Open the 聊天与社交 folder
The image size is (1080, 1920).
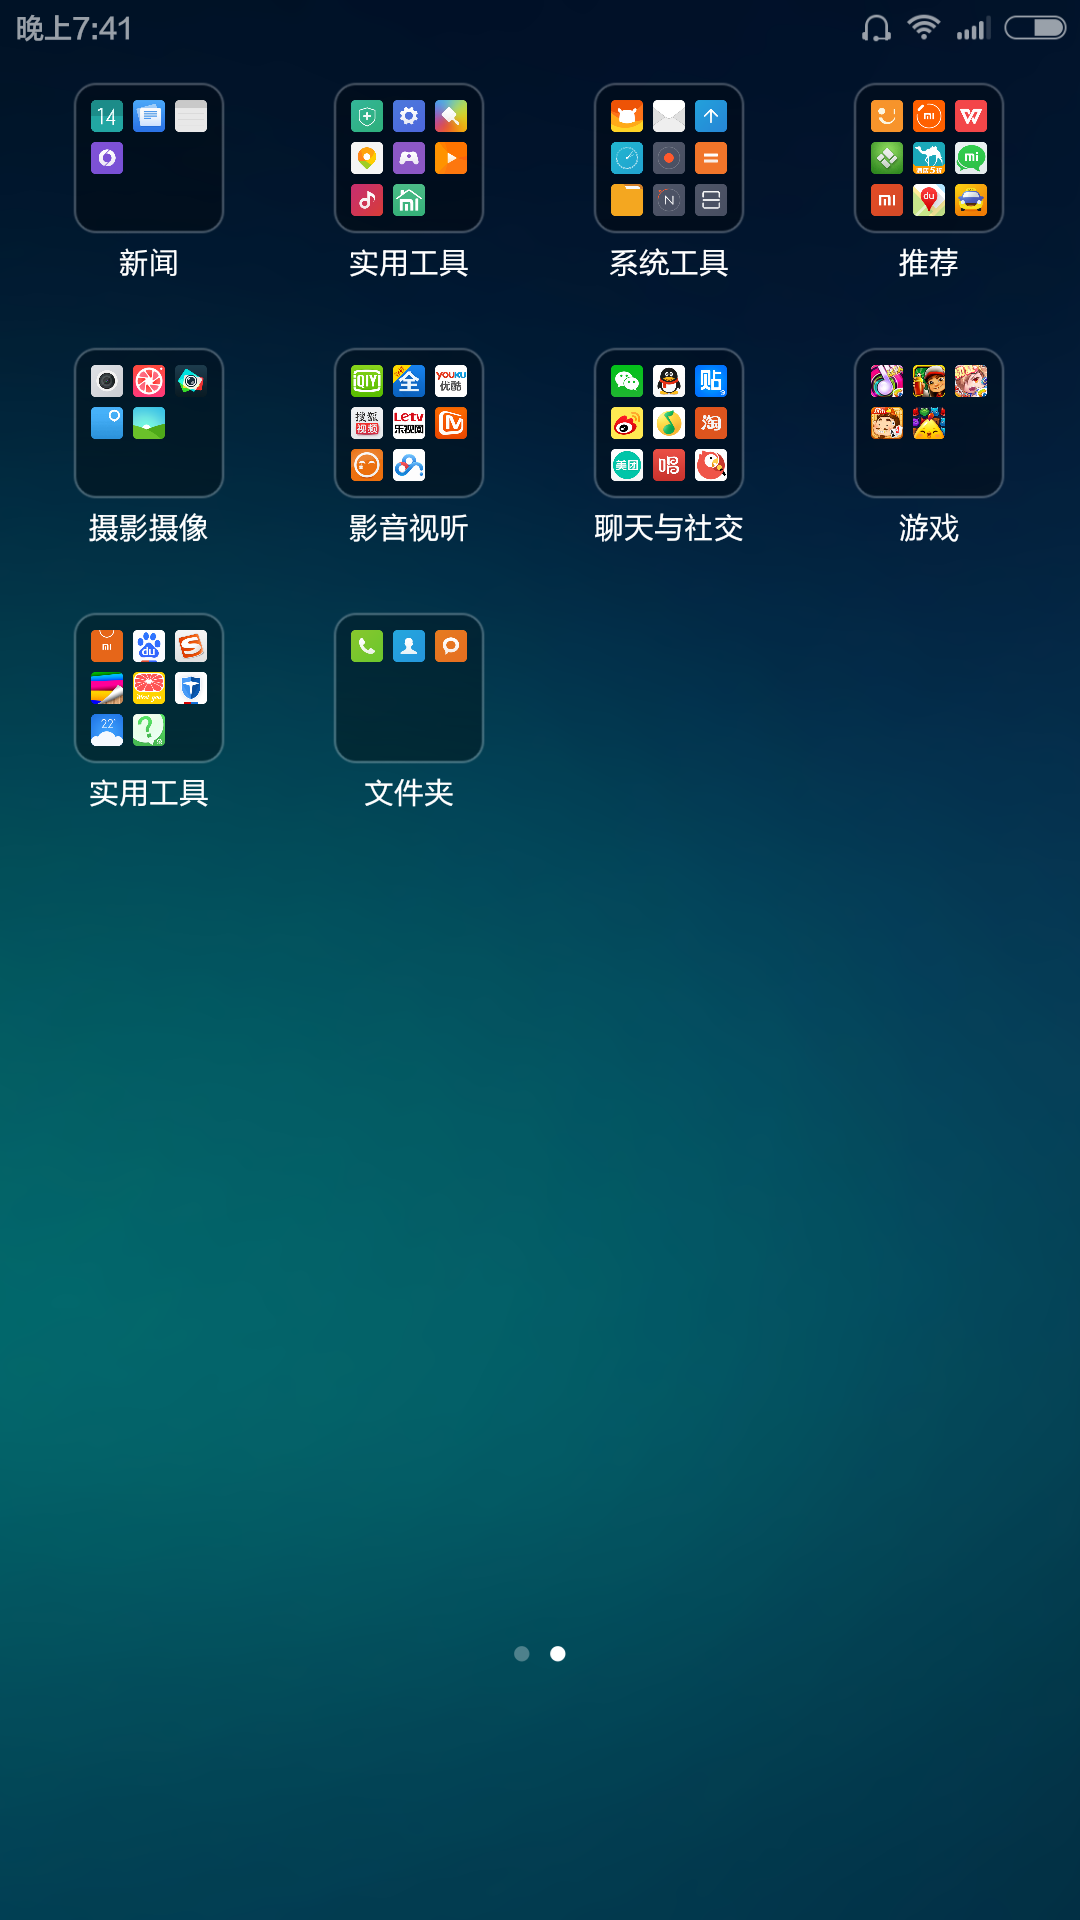tap(669, 423)
